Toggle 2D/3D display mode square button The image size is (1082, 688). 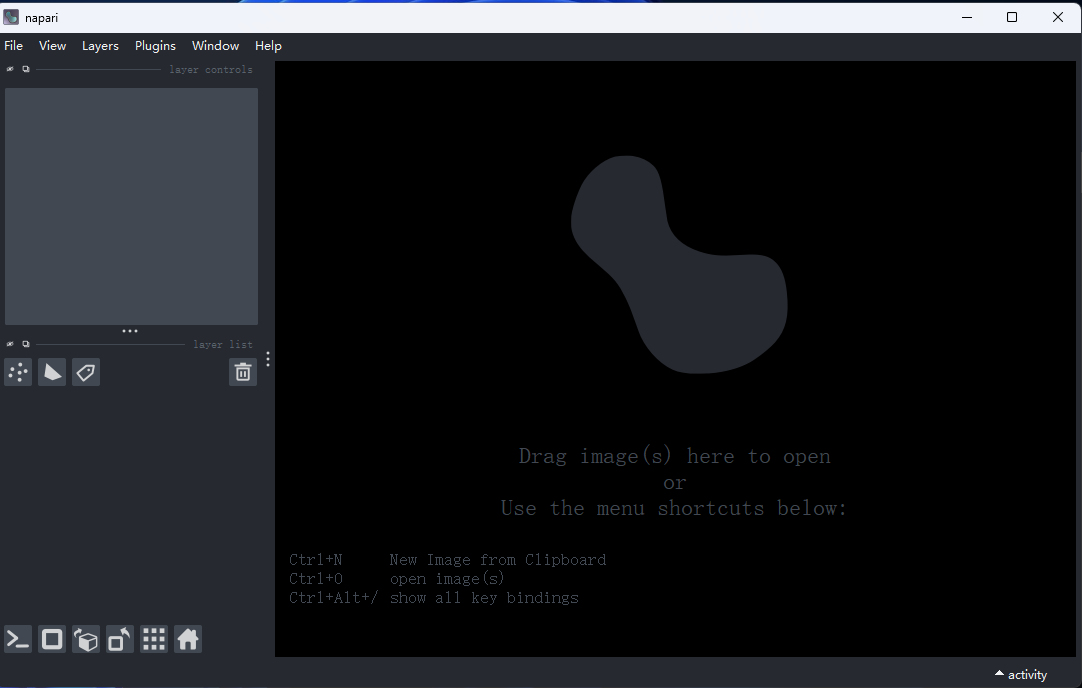(x=52, y=639)
